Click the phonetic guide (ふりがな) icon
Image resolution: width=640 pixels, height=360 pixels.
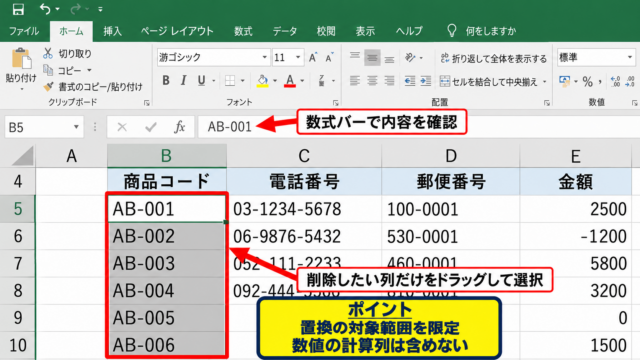point(322,81)
